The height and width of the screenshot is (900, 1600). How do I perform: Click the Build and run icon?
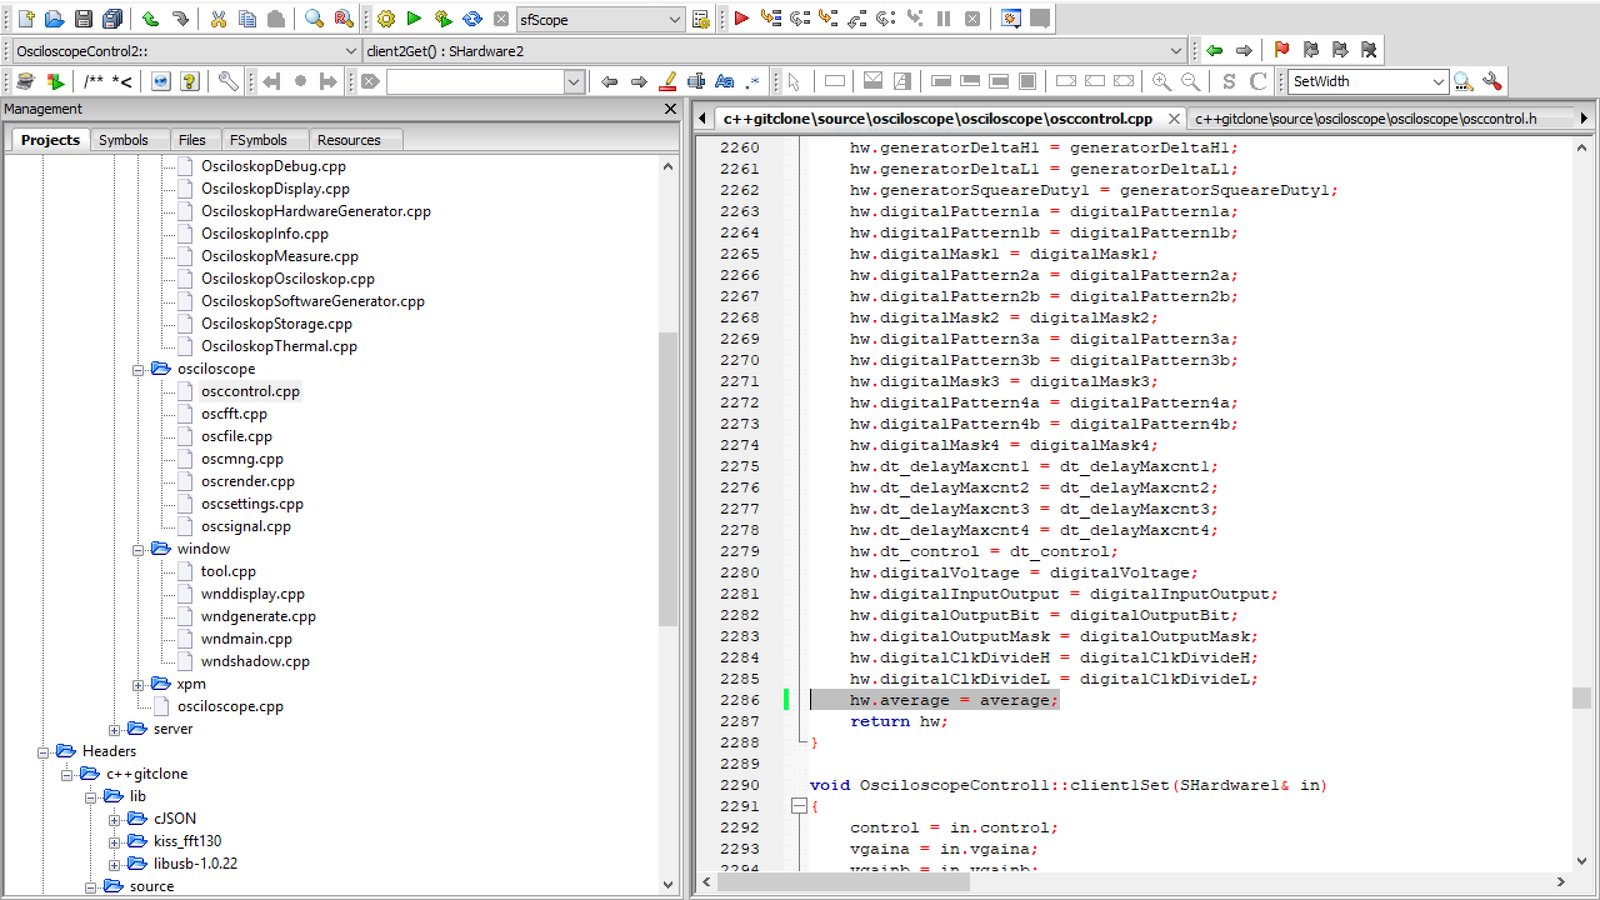point(443,19)
